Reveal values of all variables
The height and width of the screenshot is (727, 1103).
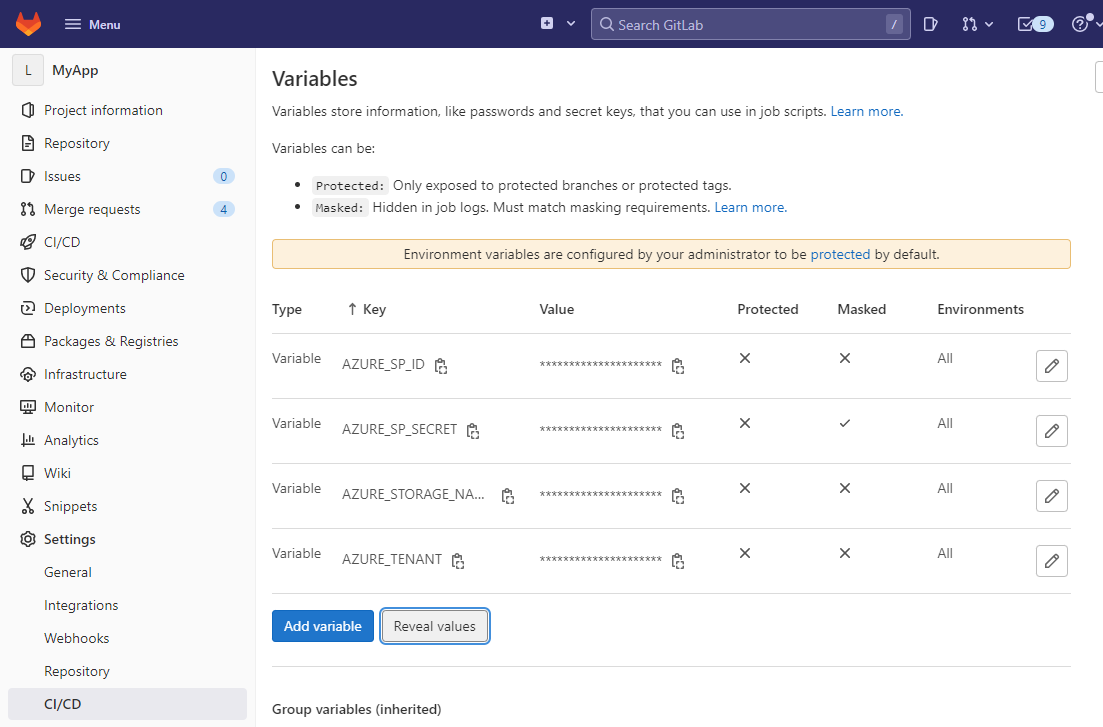[x=435, y=626]
